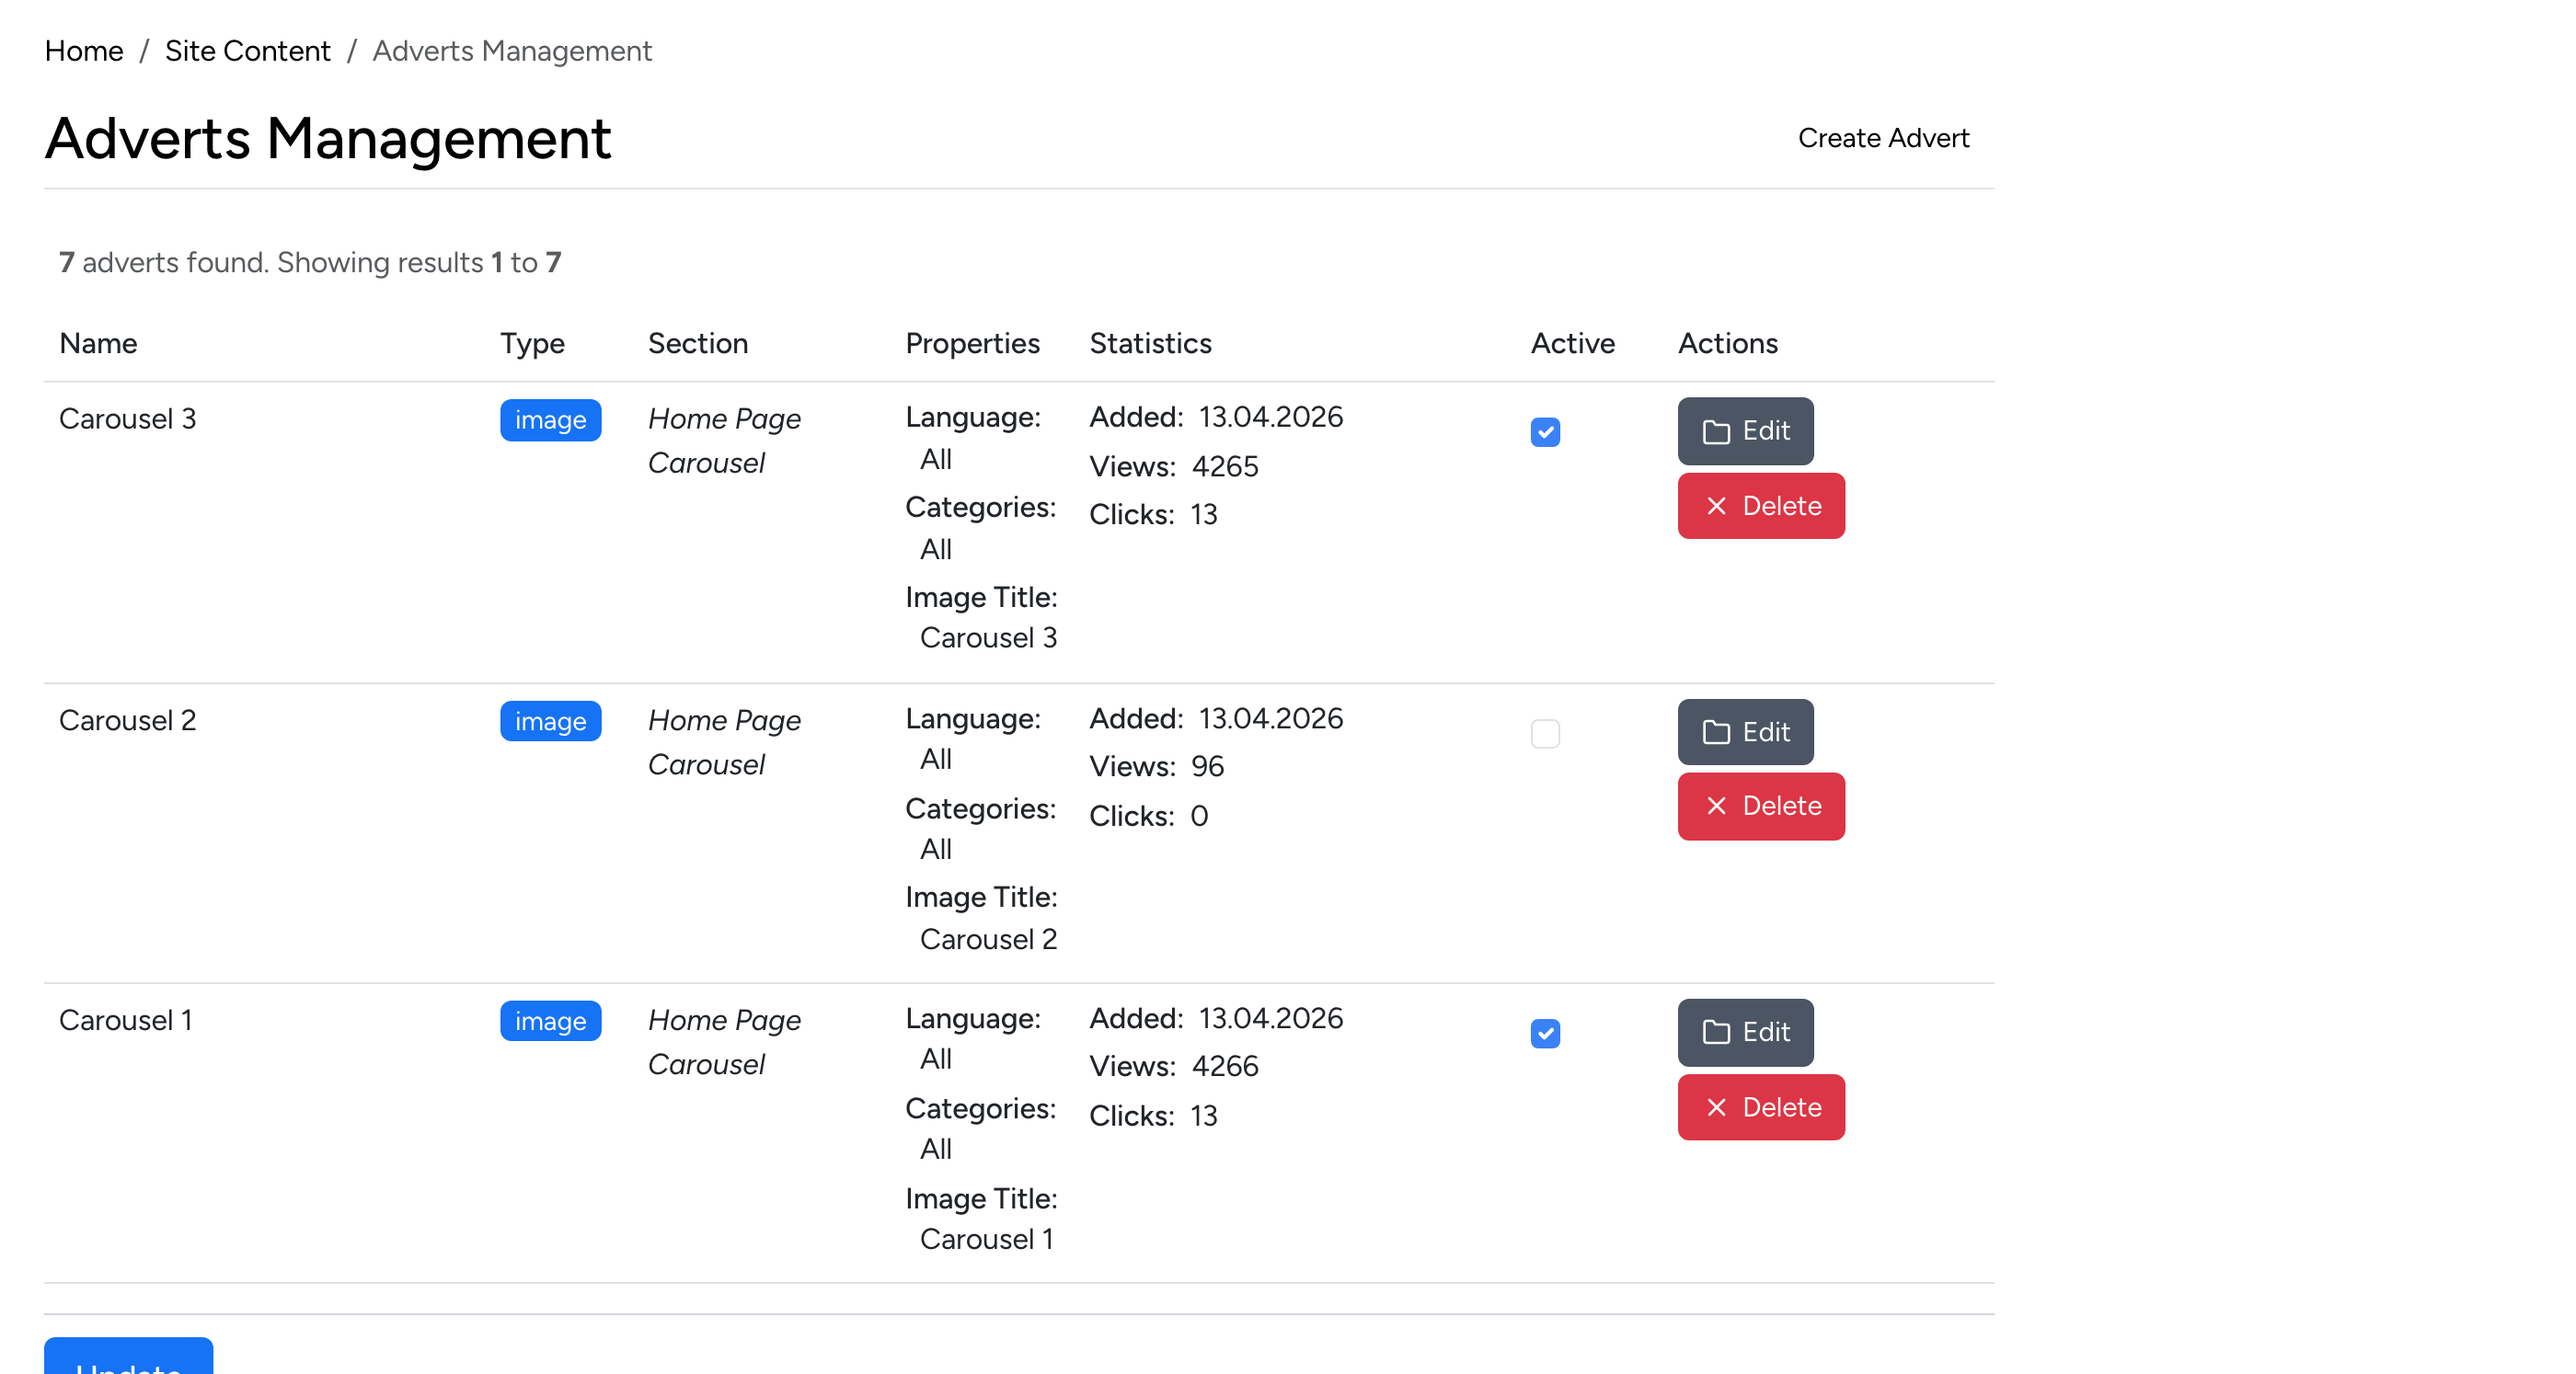Click the folder icon in Carousel 3 Edit button
Image resolution: width=2576 pixels, height=1374 pixels.
pos(1716,432)
